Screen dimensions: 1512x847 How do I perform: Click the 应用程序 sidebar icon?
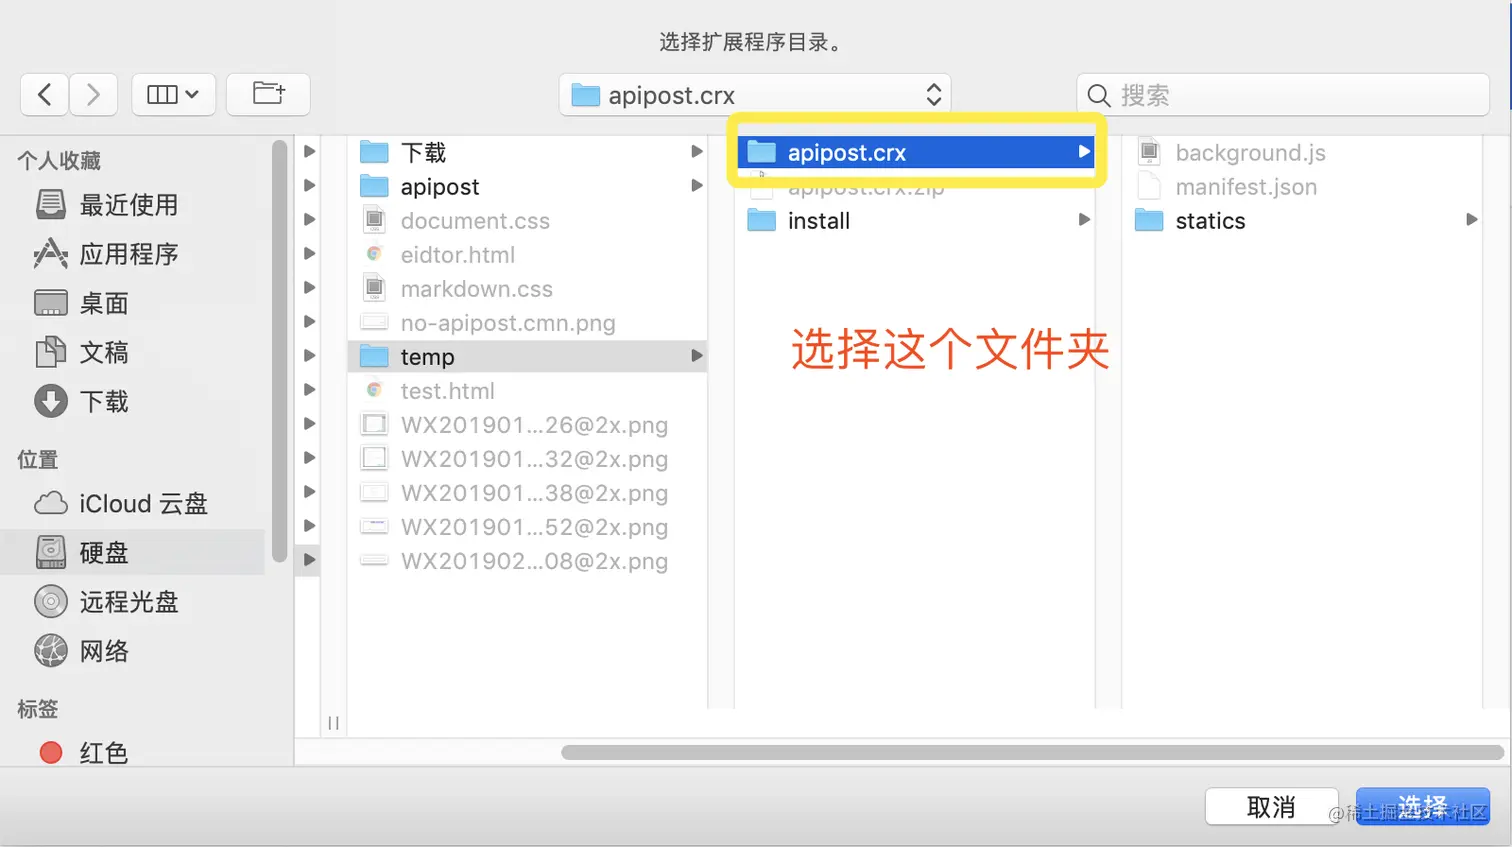(x=51, y=254)
